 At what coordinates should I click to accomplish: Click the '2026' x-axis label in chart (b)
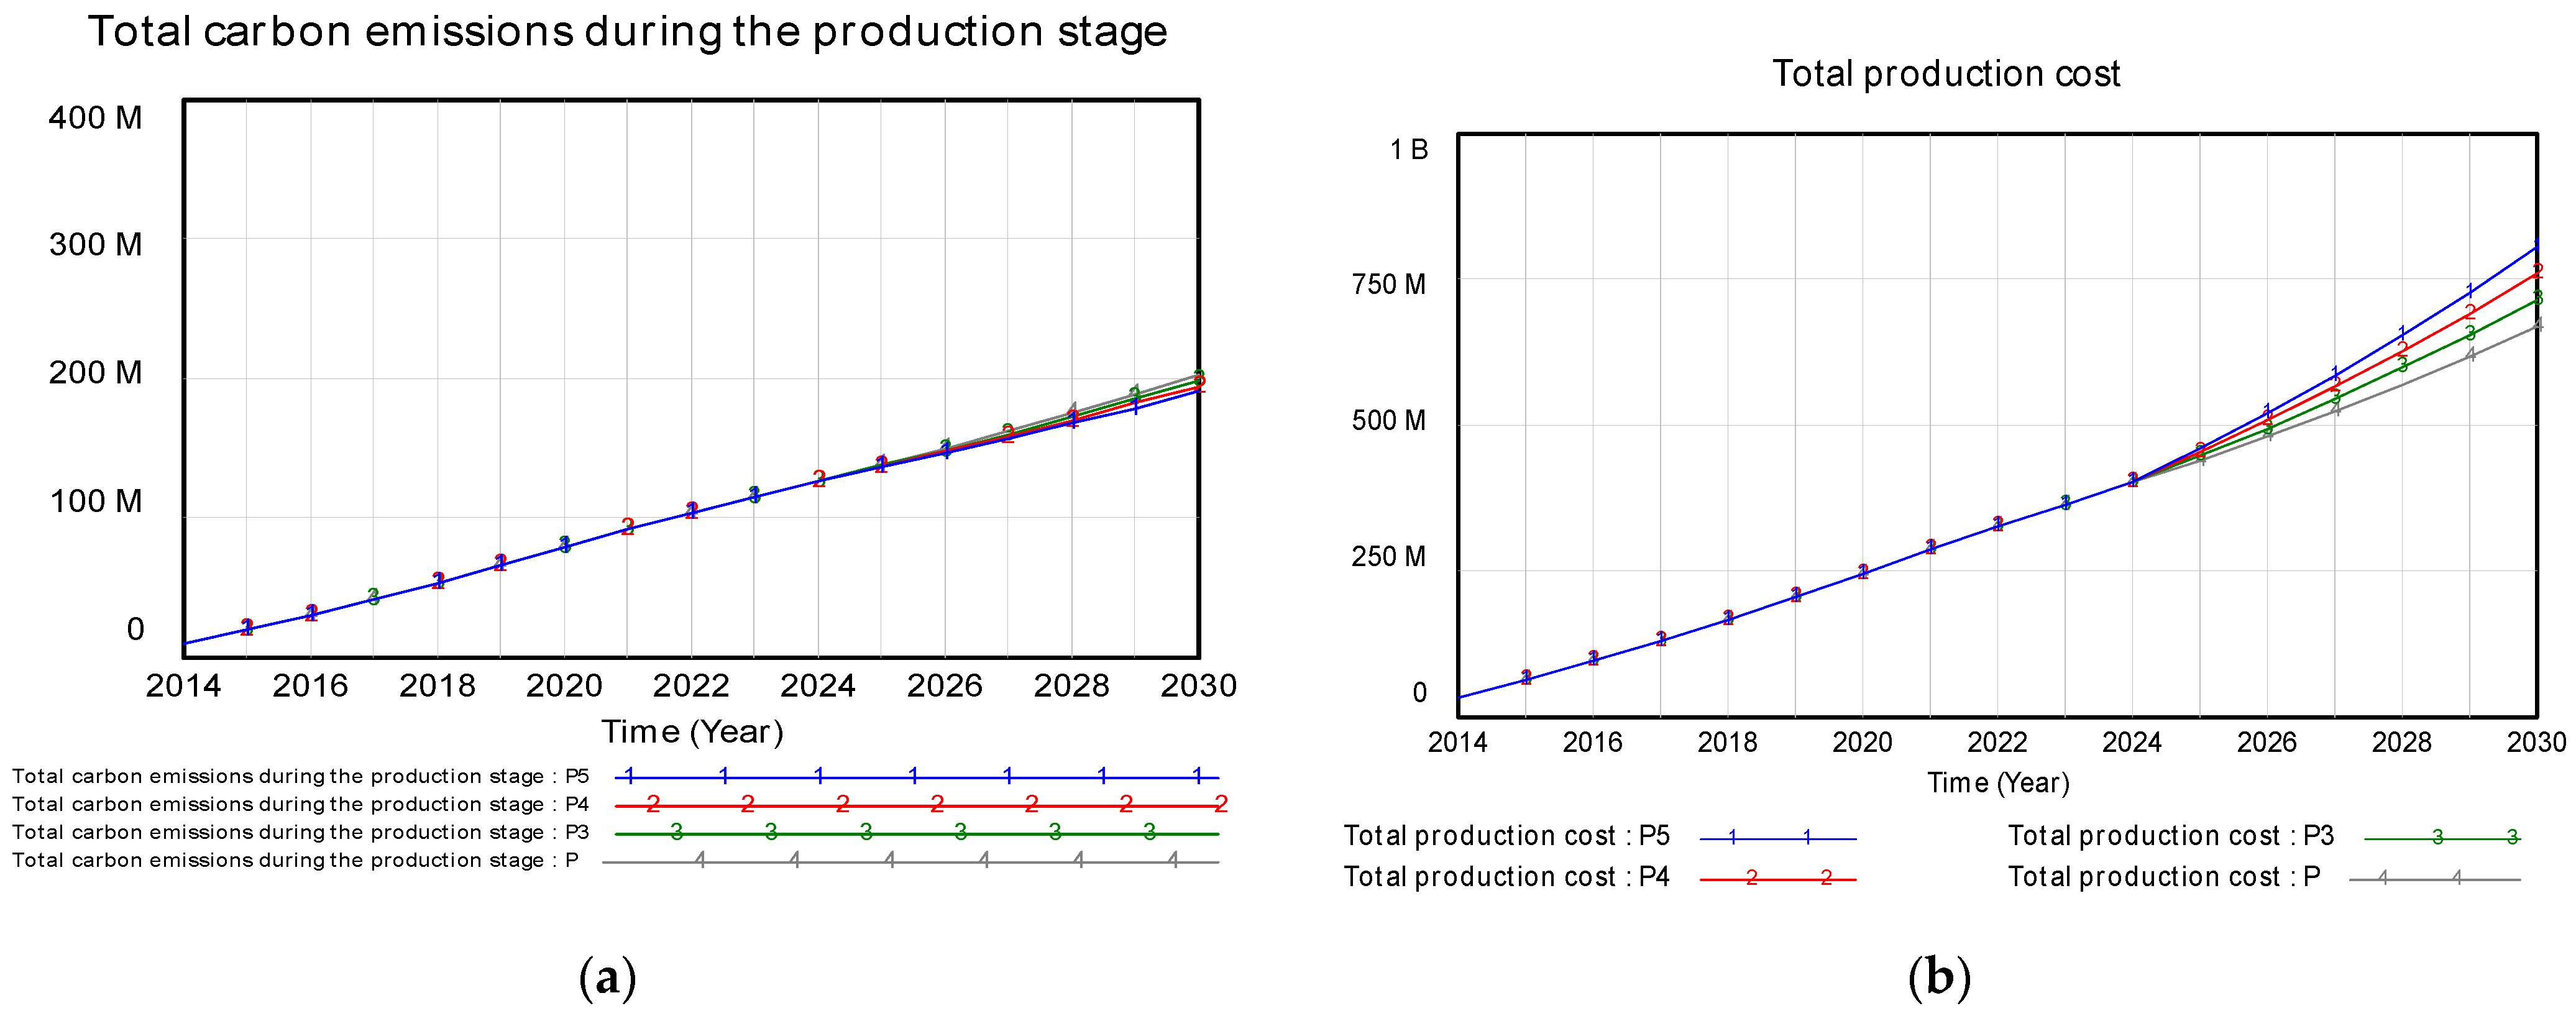(2267, 743)
